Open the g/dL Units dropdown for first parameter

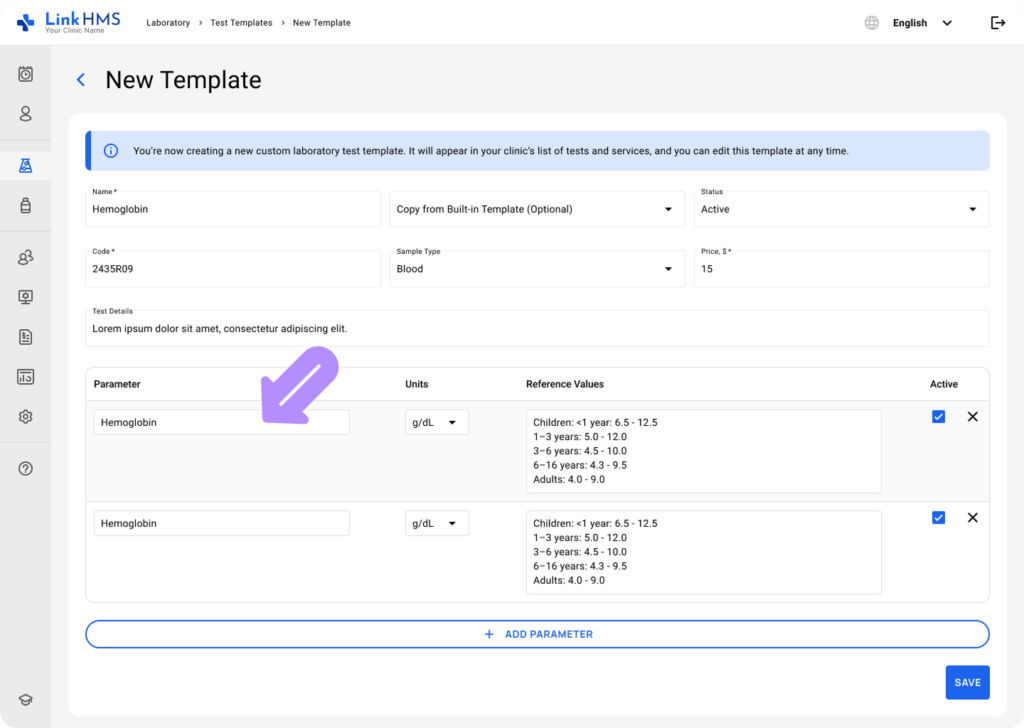pos(437,422)
